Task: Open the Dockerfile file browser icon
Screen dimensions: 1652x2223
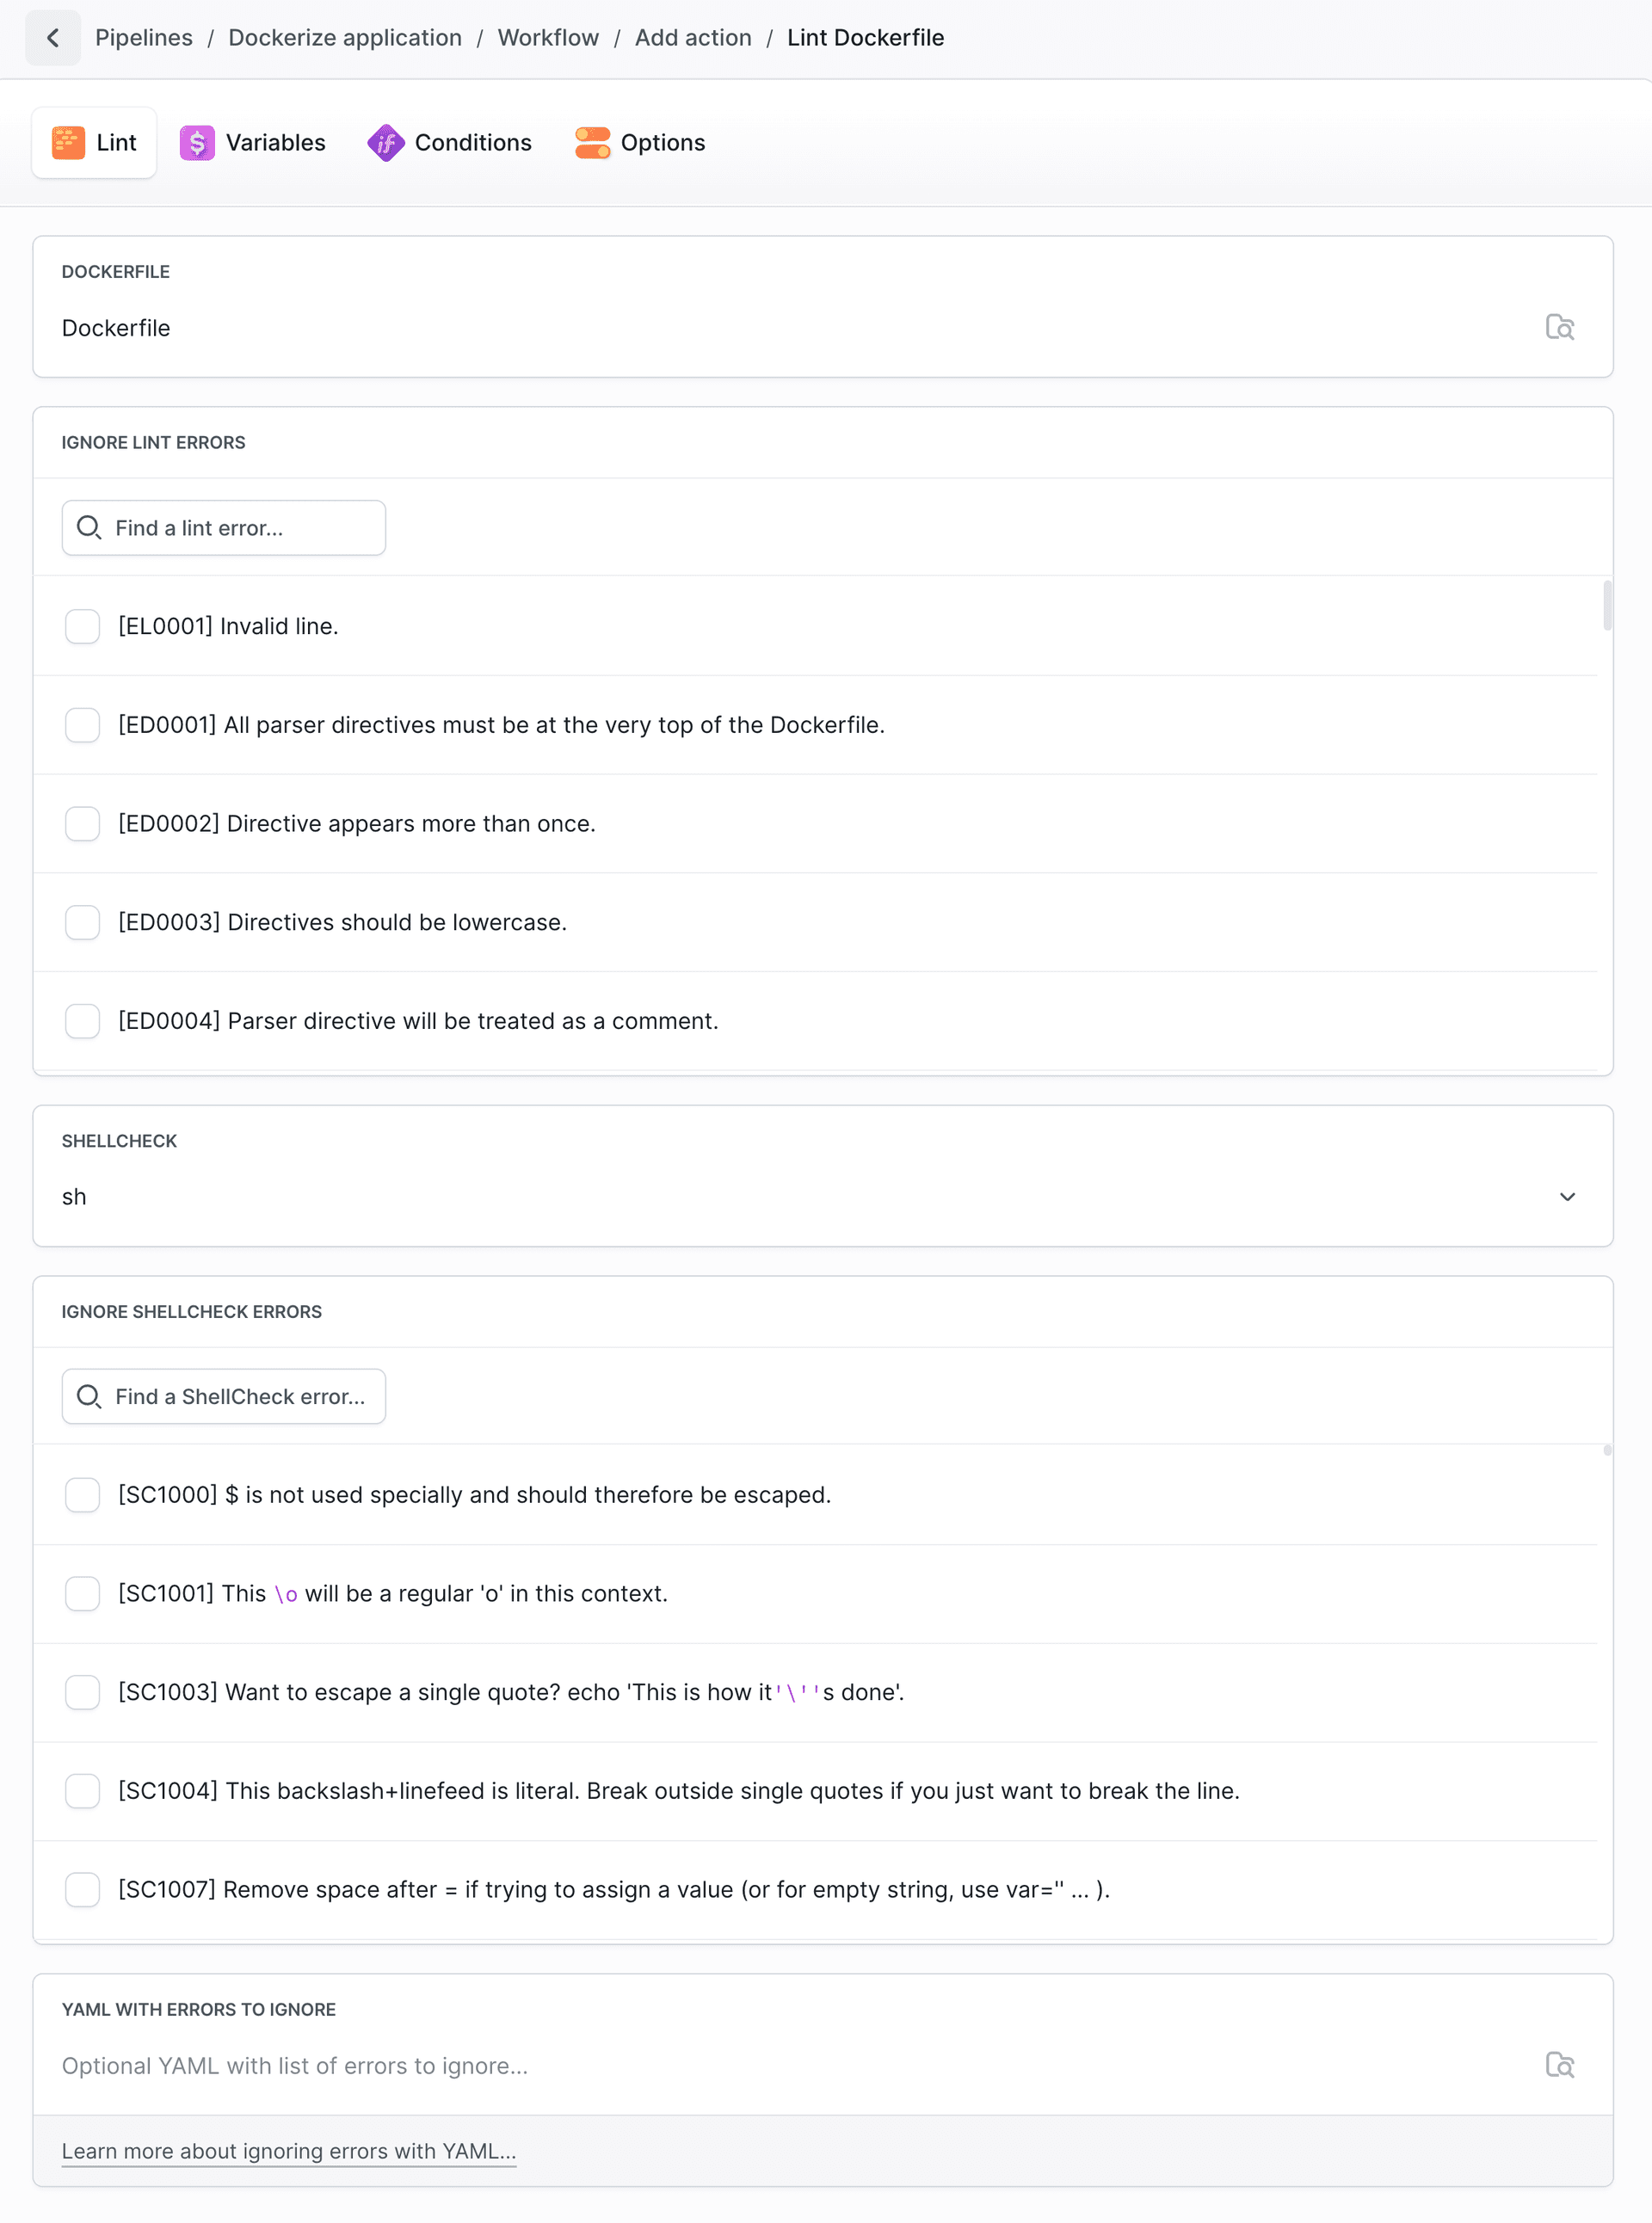Action: tap(1561, 326)
